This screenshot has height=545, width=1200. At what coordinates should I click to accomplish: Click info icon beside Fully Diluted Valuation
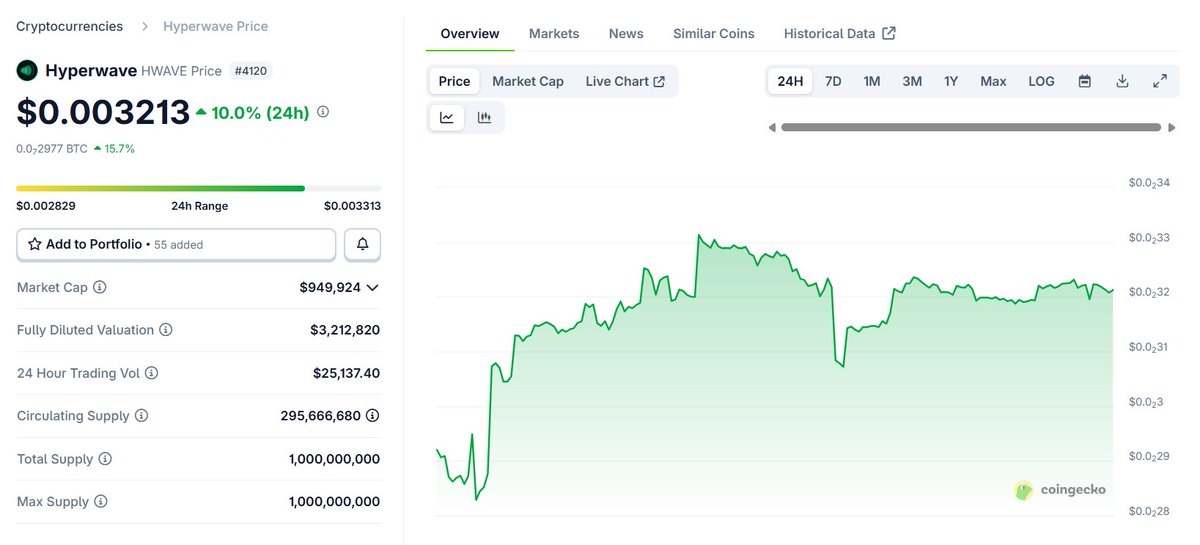click(166, 330)
